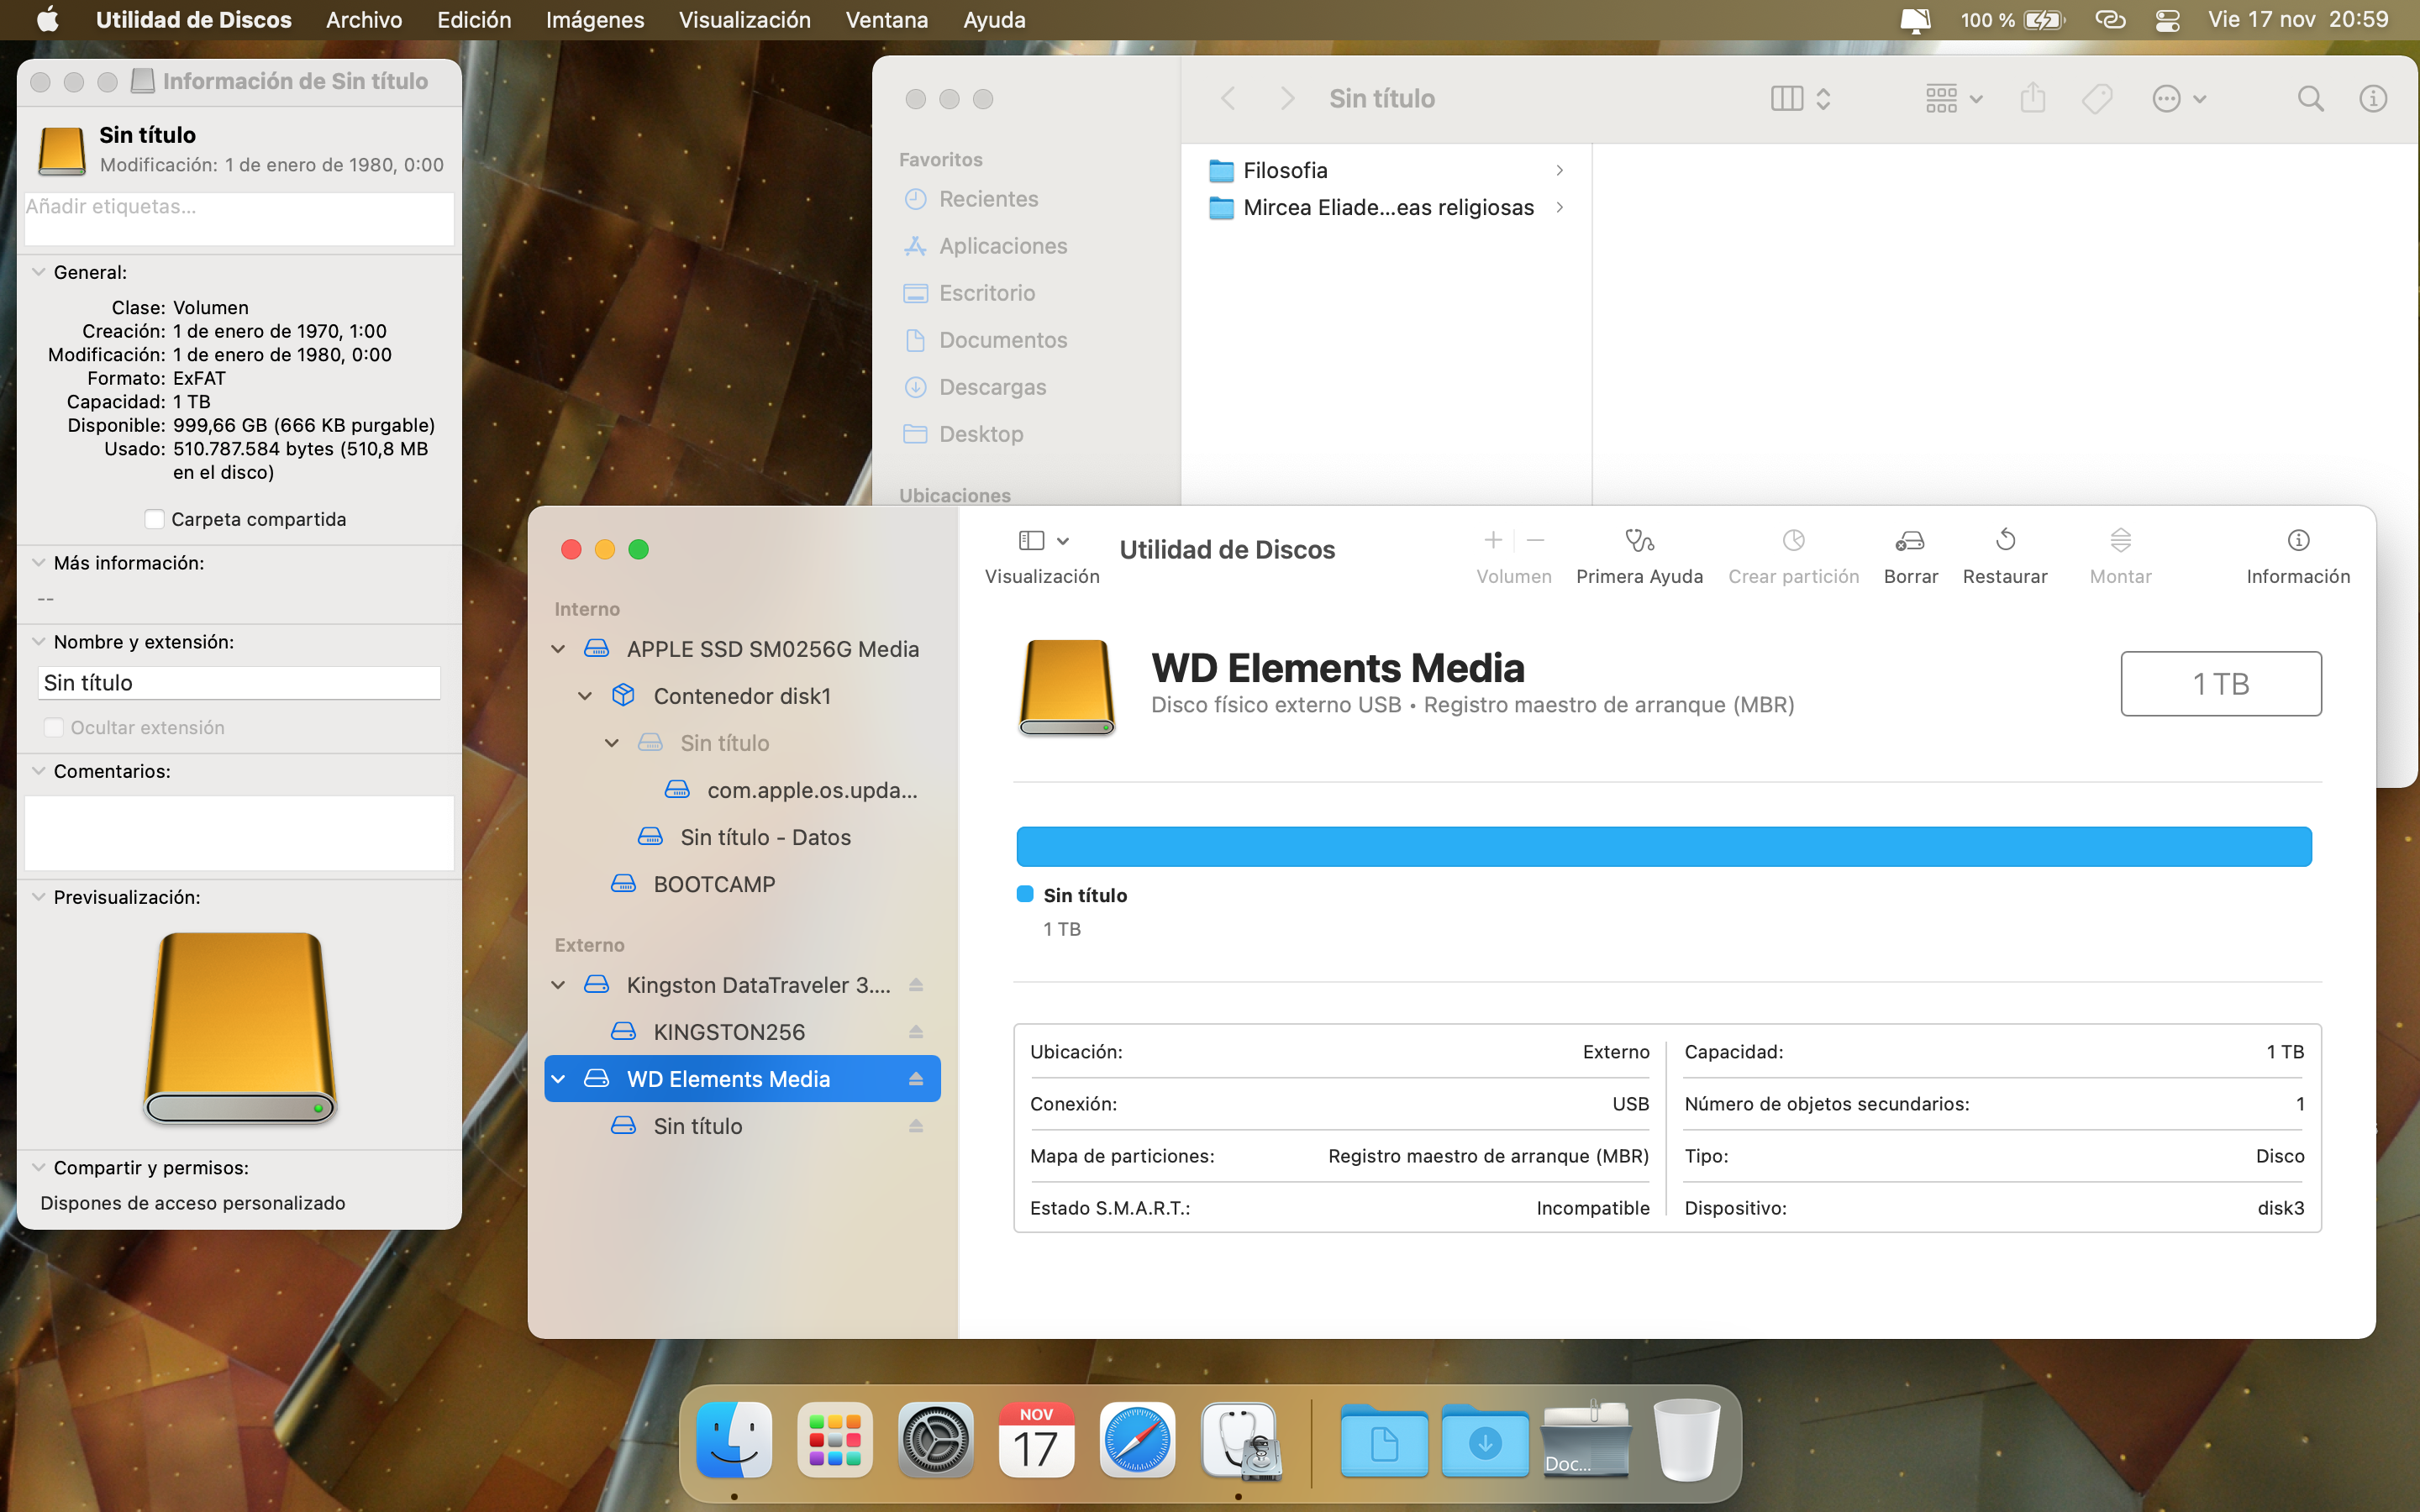Click the Finder search magnifier icon
Viewport: 2420px width, 1512px height.
[2310, 99]
